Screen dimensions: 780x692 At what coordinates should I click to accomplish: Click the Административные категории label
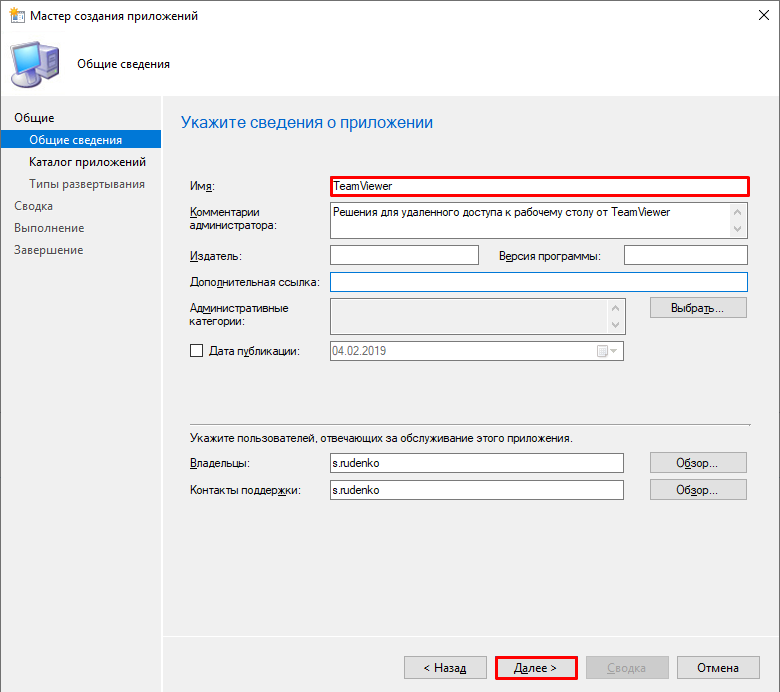coord(239,314)
